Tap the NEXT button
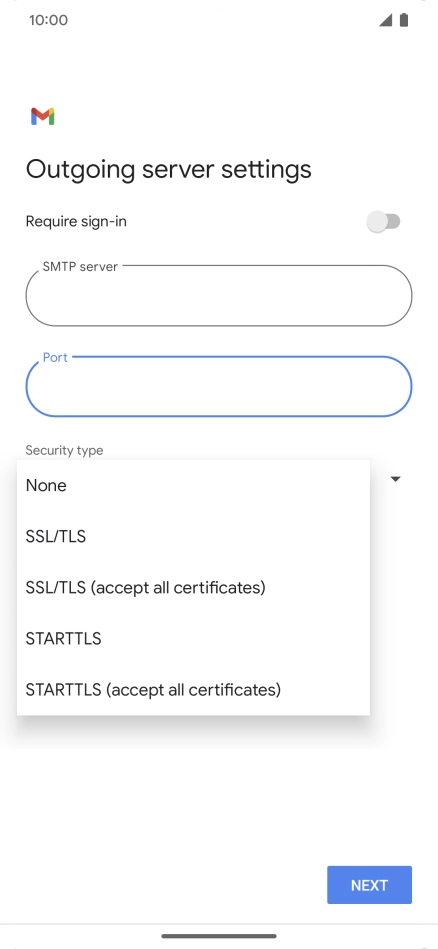The height and width of the screenshot is (949, 438). pos(370,885)
